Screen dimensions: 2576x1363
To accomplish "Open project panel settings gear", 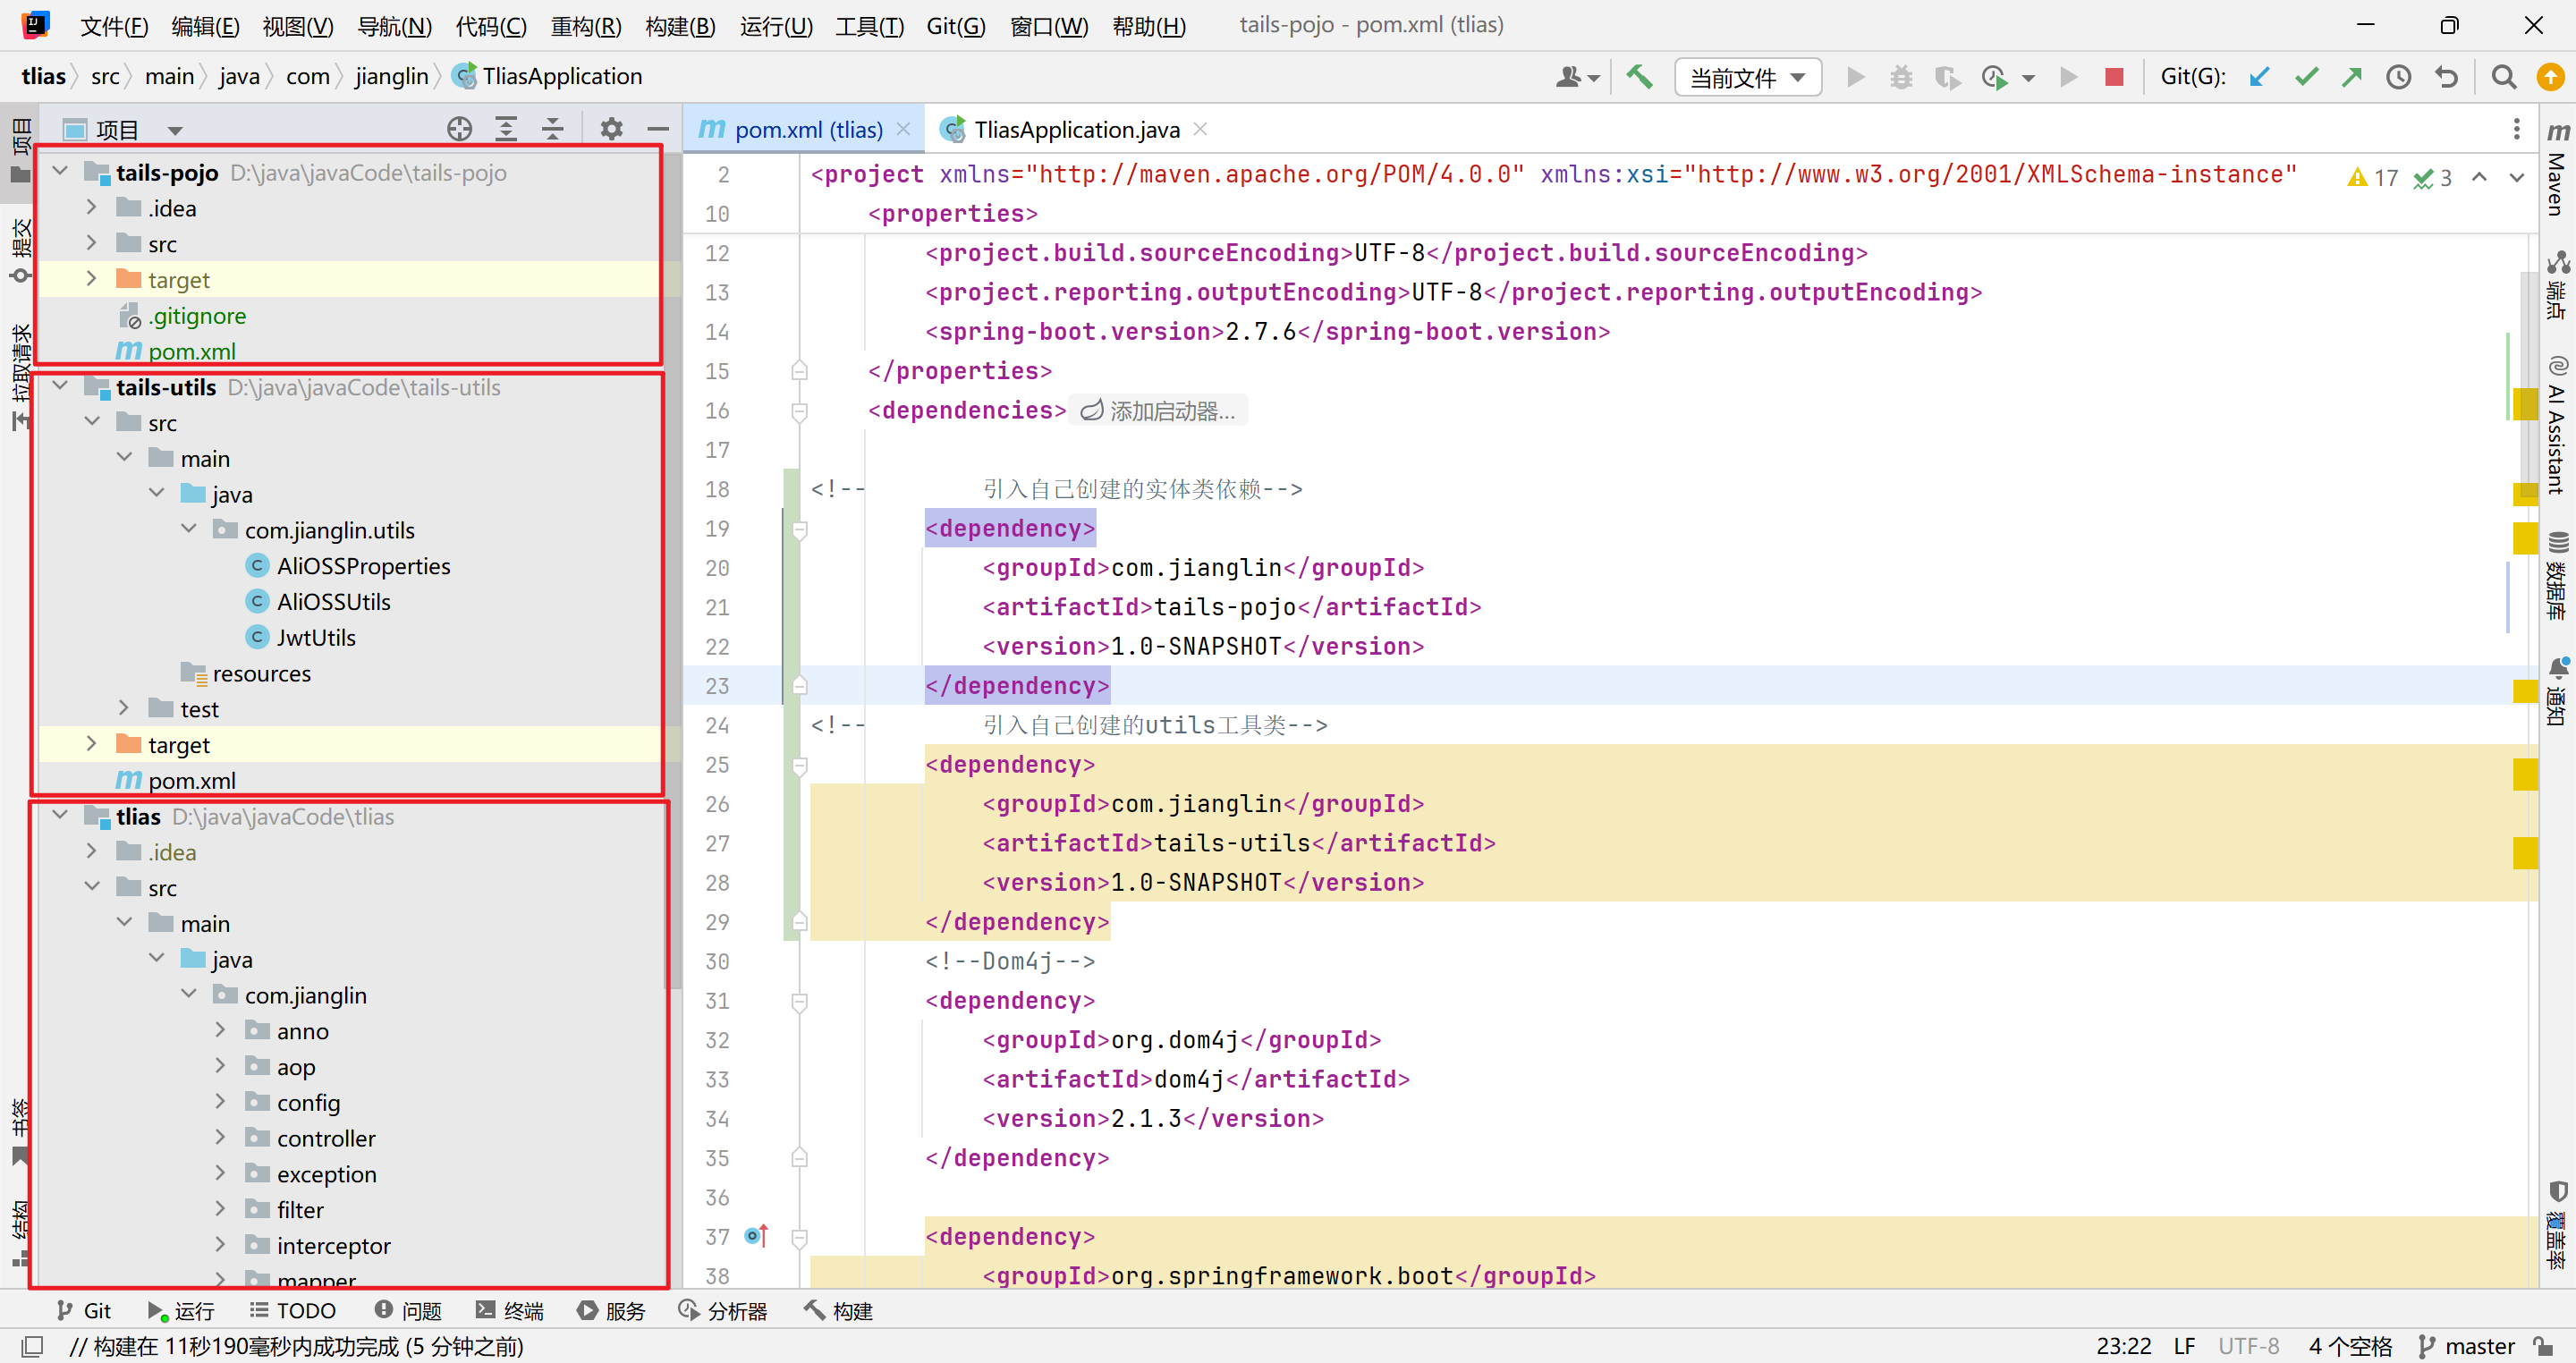I will [x=611, y=129].
